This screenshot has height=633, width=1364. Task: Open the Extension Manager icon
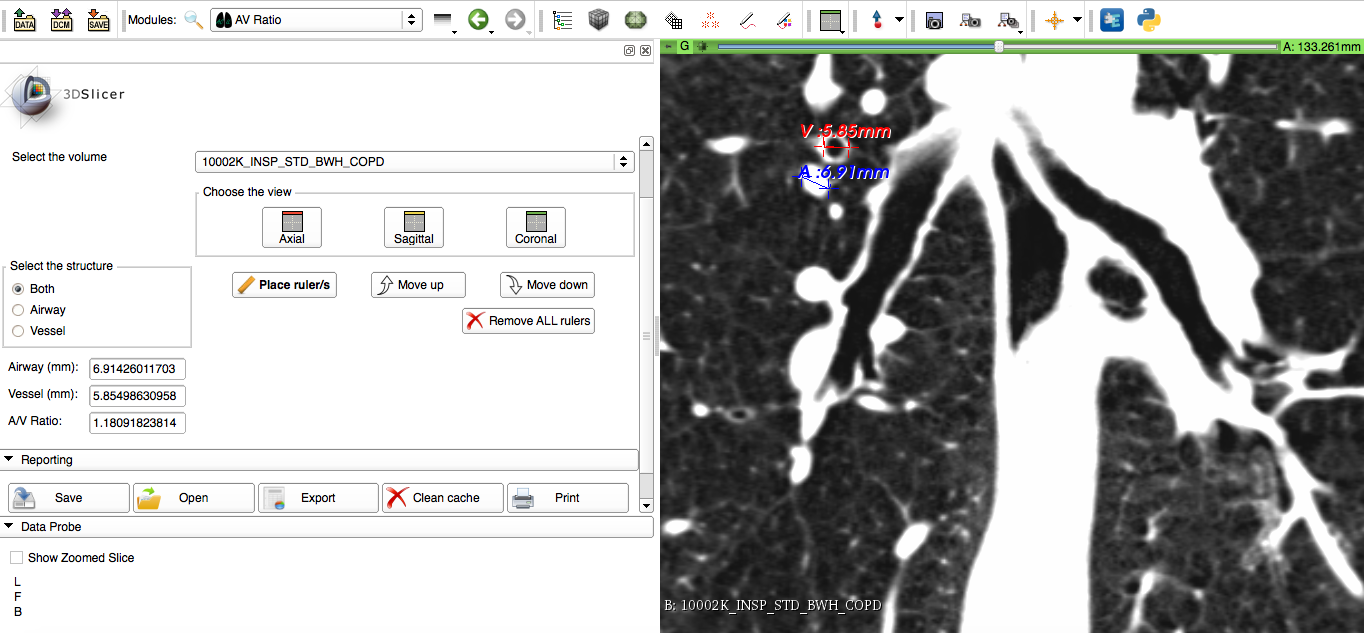pyautogui.click(x=1111, y=20)
